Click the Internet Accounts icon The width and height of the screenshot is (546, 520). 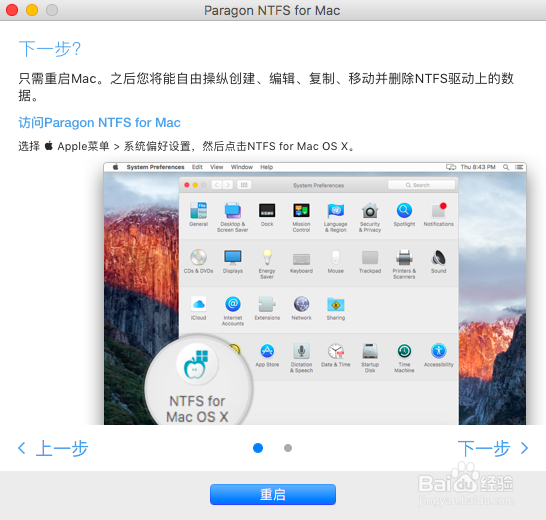click(233, 304)
